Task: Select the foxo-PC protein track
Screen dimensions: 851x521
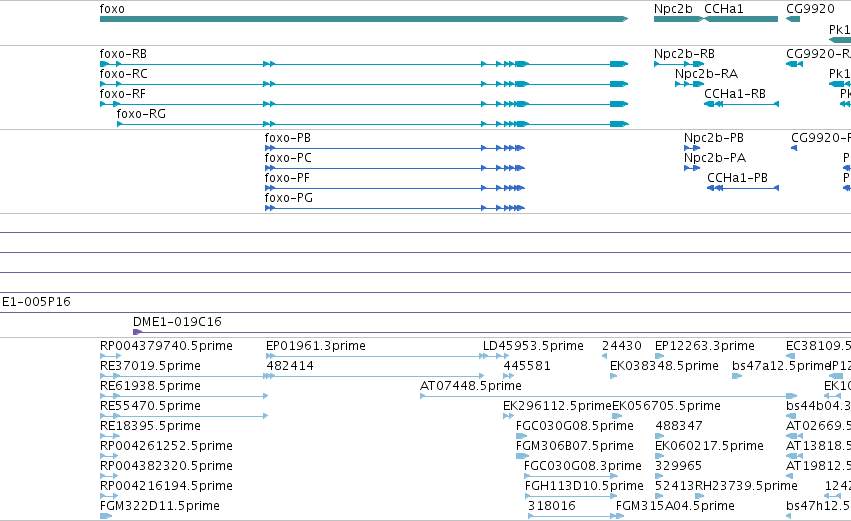Action: pos(395,168)
